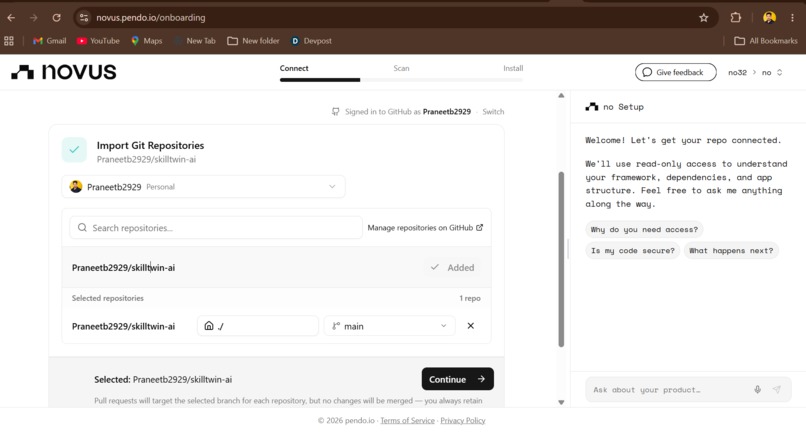Click 'Why do you need access?' suggestion
The height and width of the screenshot is (432, 806).
(644, 229)
